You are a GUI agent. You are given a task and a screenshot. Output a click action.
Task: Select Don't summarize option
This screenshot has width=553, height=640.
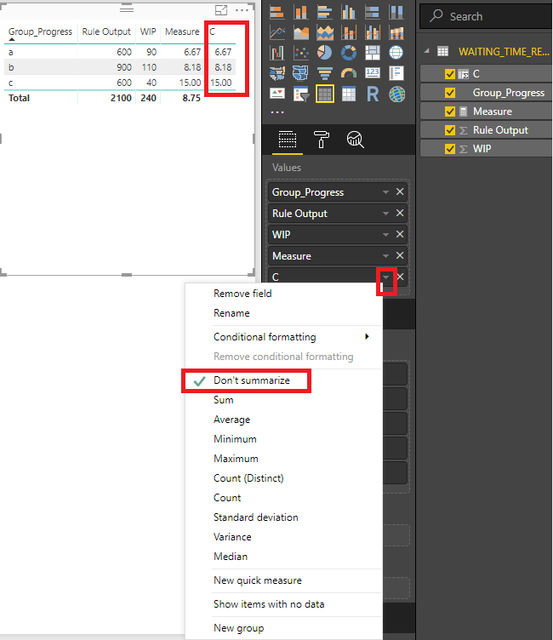(251, 380)
